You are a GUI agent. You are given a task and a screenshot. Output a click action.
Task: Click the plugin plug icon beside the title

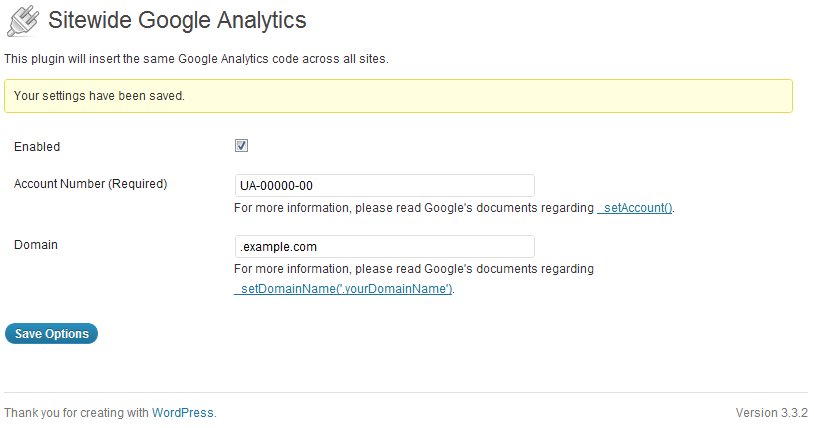23,21
